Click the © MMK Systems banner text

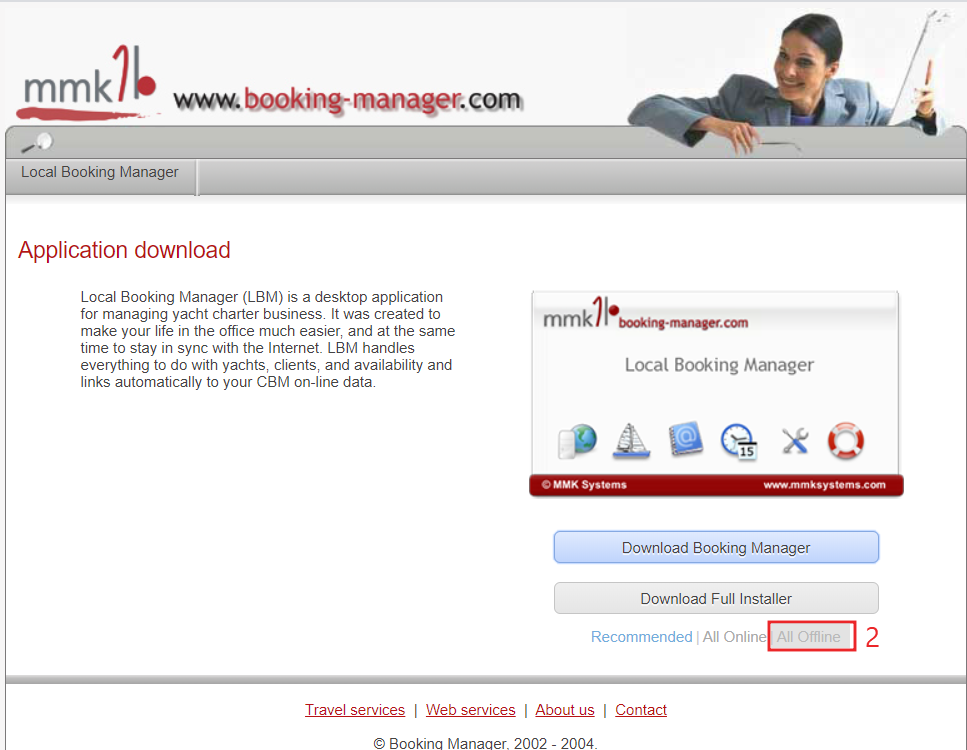pos(584,485)
